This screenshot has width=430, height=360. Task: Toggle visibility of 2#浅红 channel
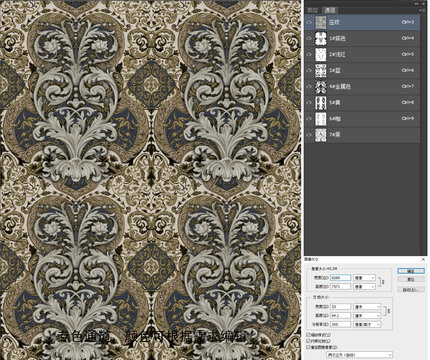point(309,54)
